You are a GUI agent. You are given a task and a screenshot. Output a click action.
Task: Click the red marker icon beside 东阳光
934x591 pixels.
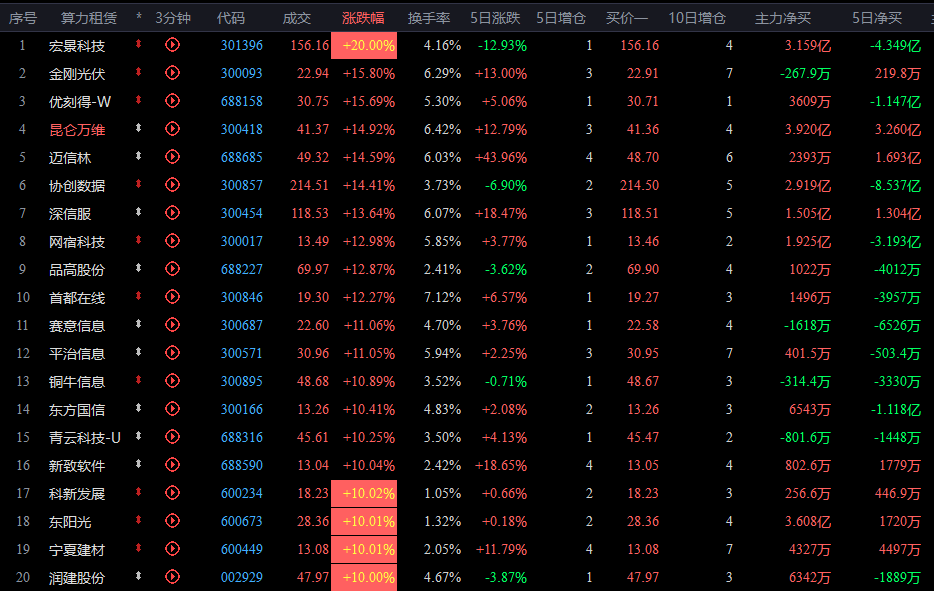[138, 520]
